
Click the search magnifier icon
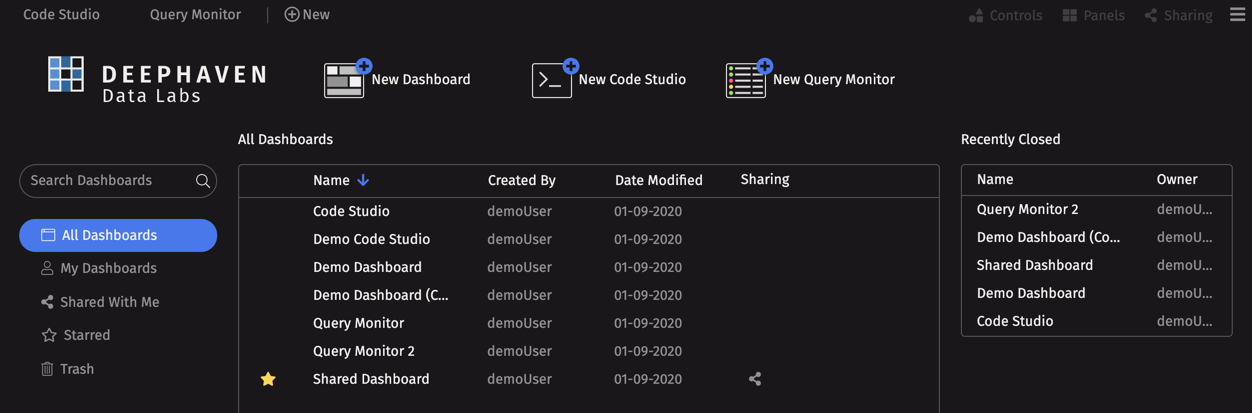pos(203,181)
